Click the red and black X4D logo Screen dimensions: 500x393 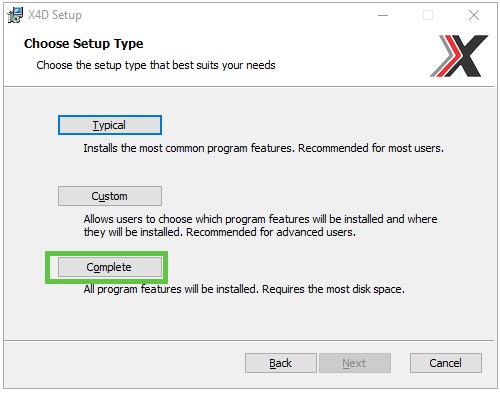point(459,56)
